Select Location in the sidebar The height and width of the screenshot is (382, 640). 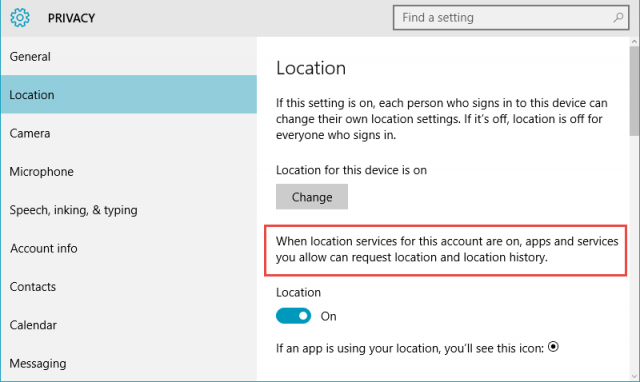pos(129,94)
